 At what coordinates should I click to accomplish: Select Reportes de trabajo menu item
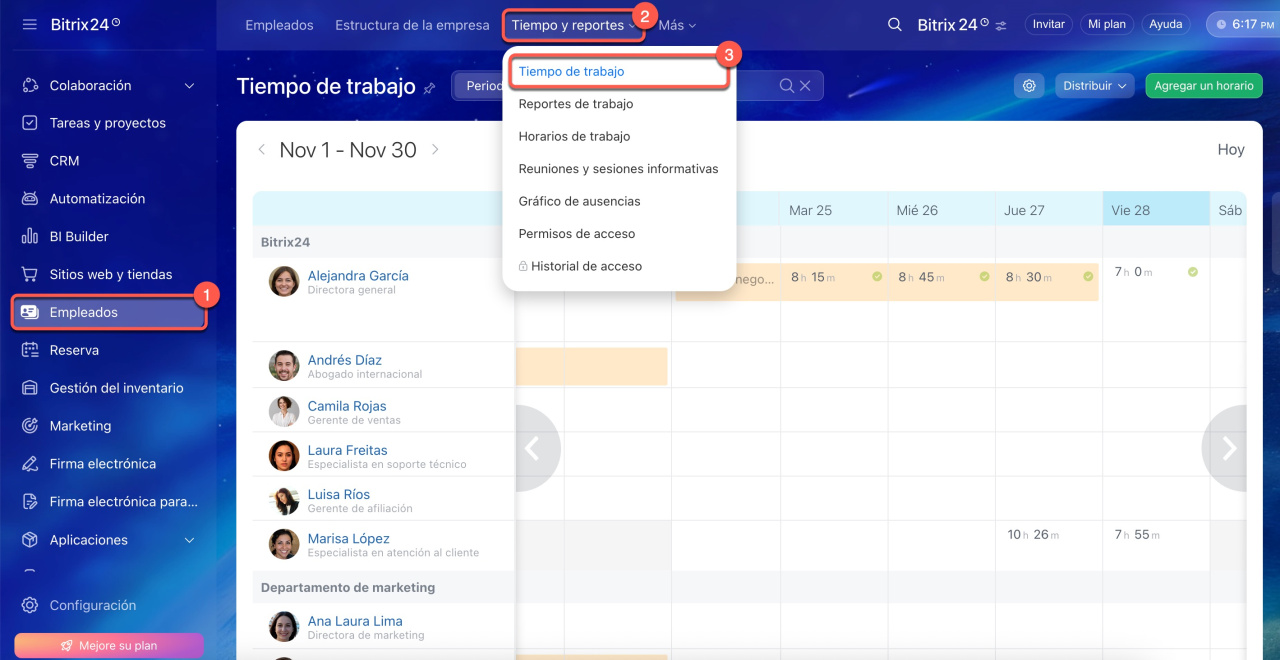(575, 104)
